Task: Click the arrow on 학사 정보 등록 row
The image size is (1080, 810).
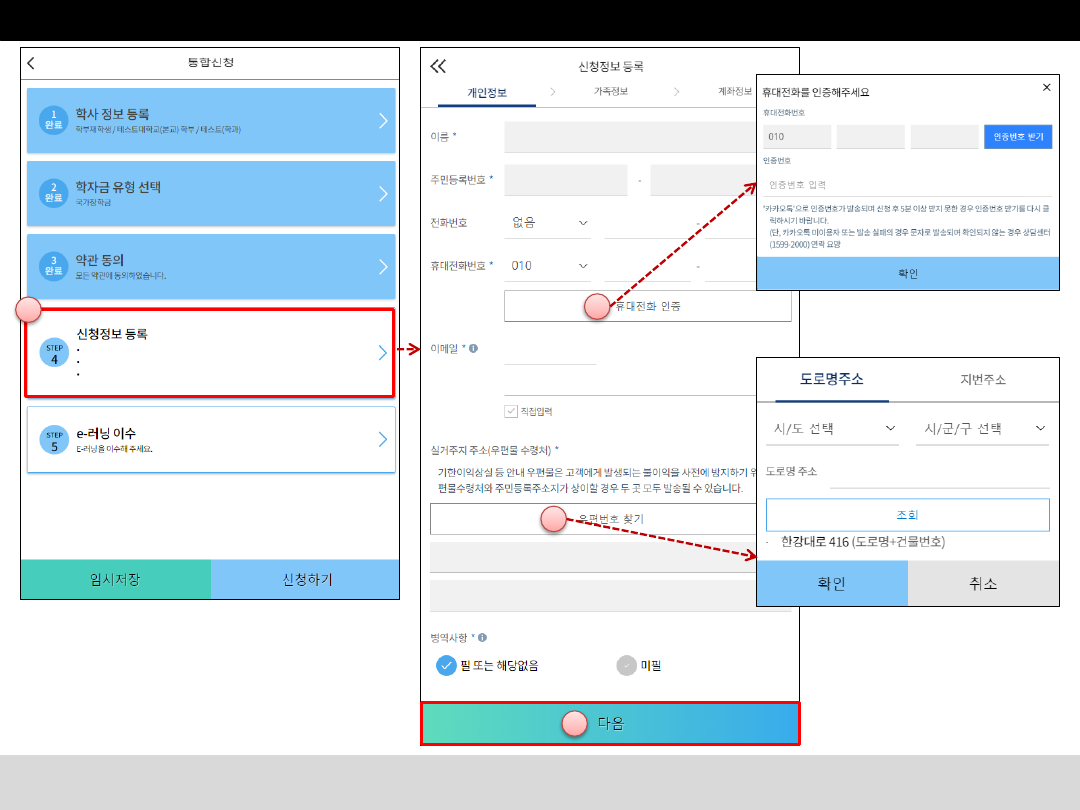Action: 383,121
